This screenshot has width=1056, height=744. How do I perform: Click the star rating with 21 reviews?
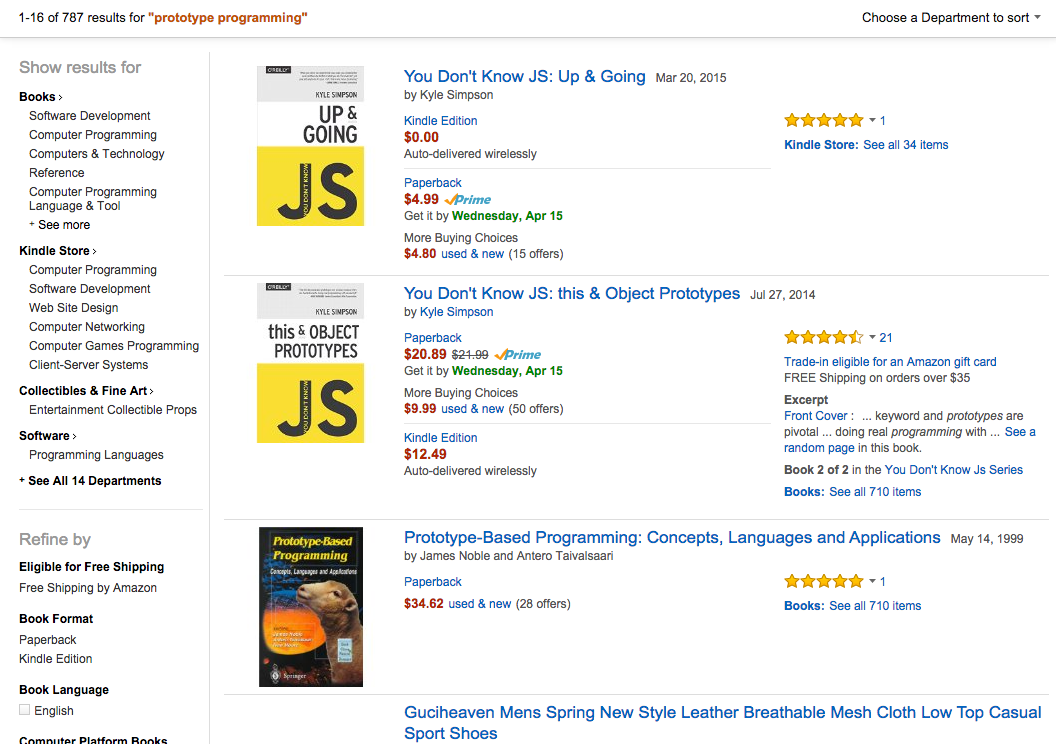click(x=824, y=337)
